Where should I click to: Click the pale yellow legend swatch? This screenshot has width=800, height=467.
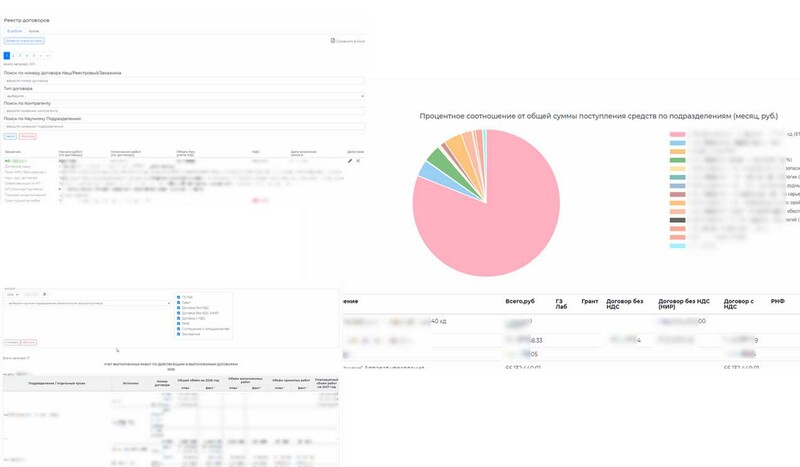pos(678,168)
